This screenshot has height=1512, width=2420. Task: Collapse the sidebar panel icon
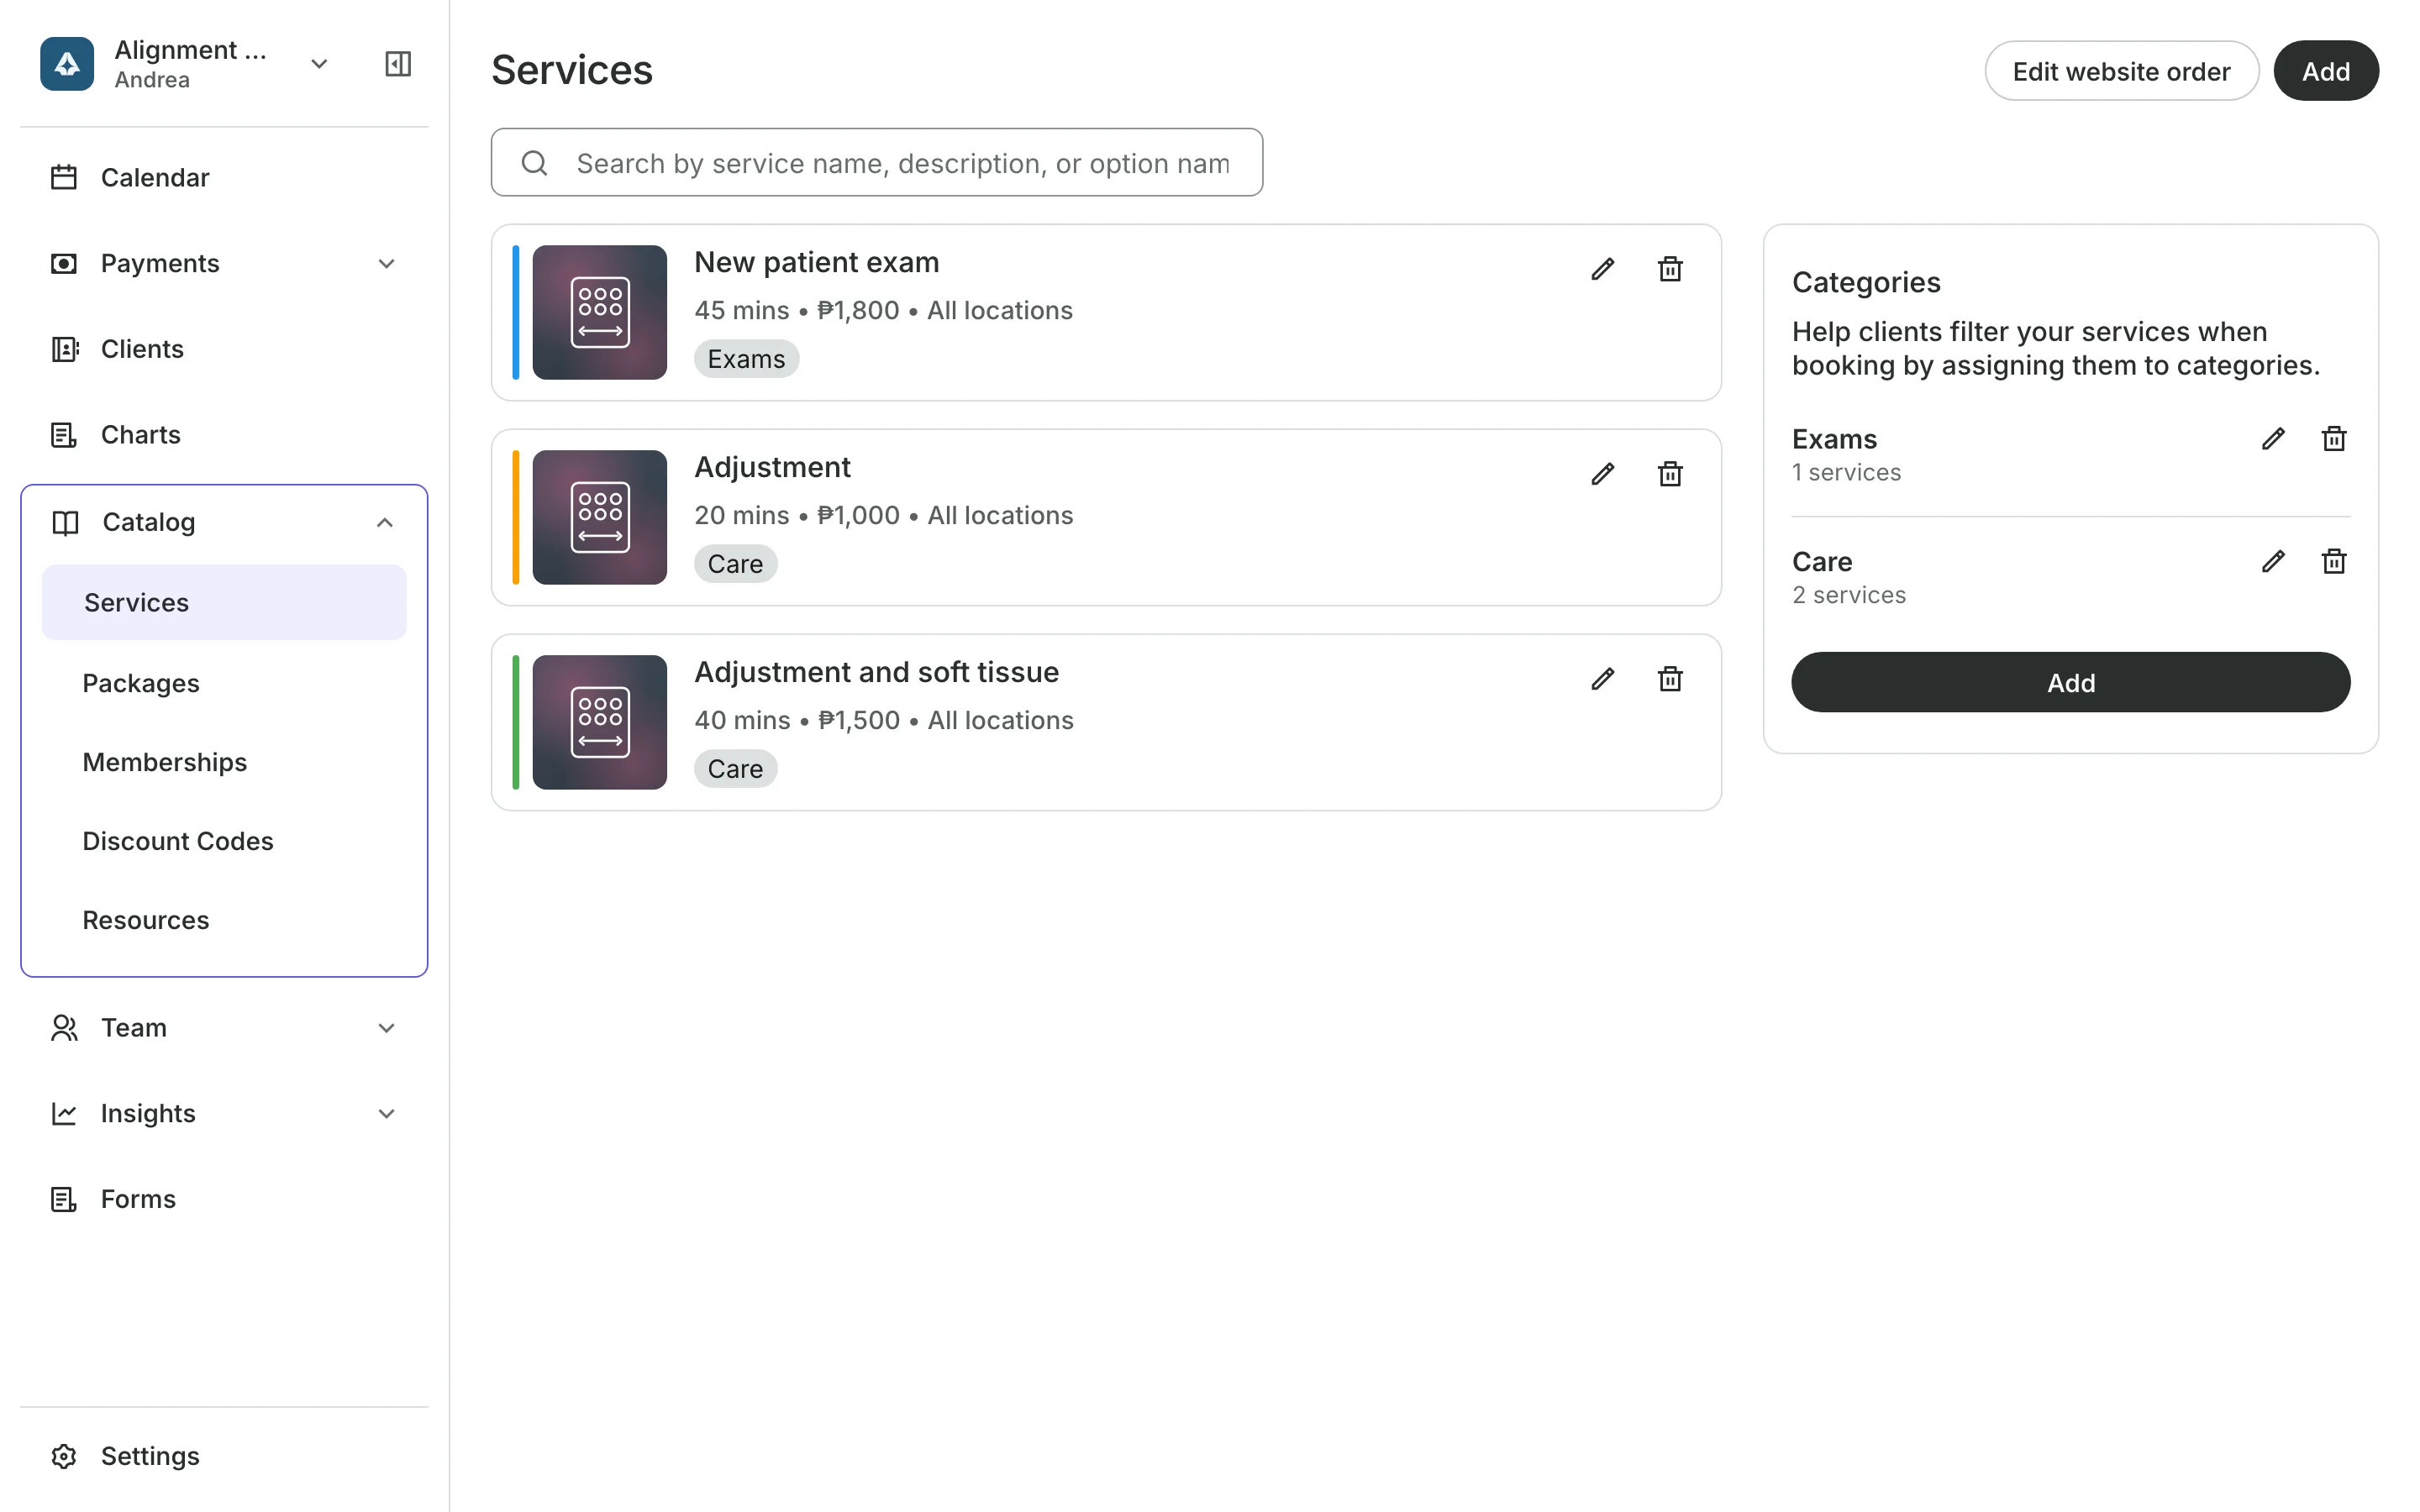click(398, 64)
